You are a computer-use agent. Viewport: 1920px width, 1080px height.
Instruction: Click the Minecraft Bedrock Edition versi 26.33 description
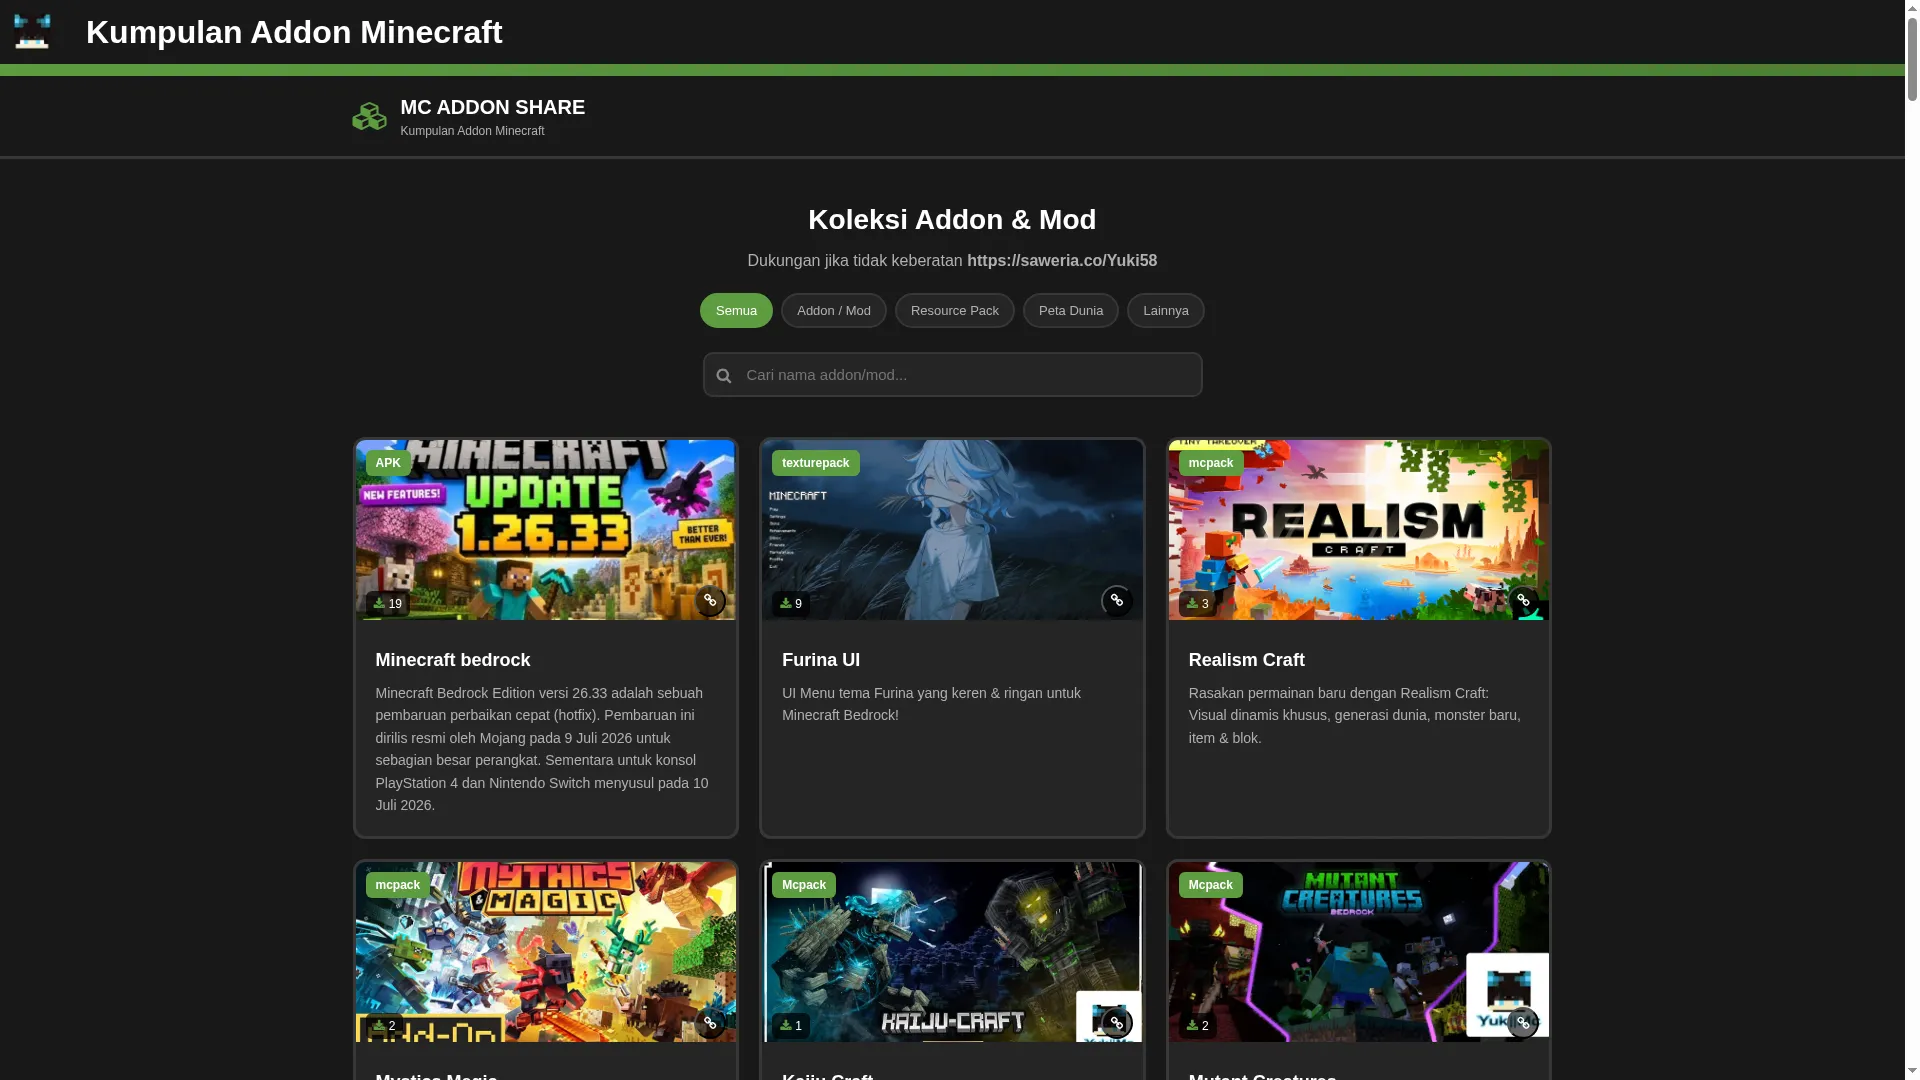546,749
